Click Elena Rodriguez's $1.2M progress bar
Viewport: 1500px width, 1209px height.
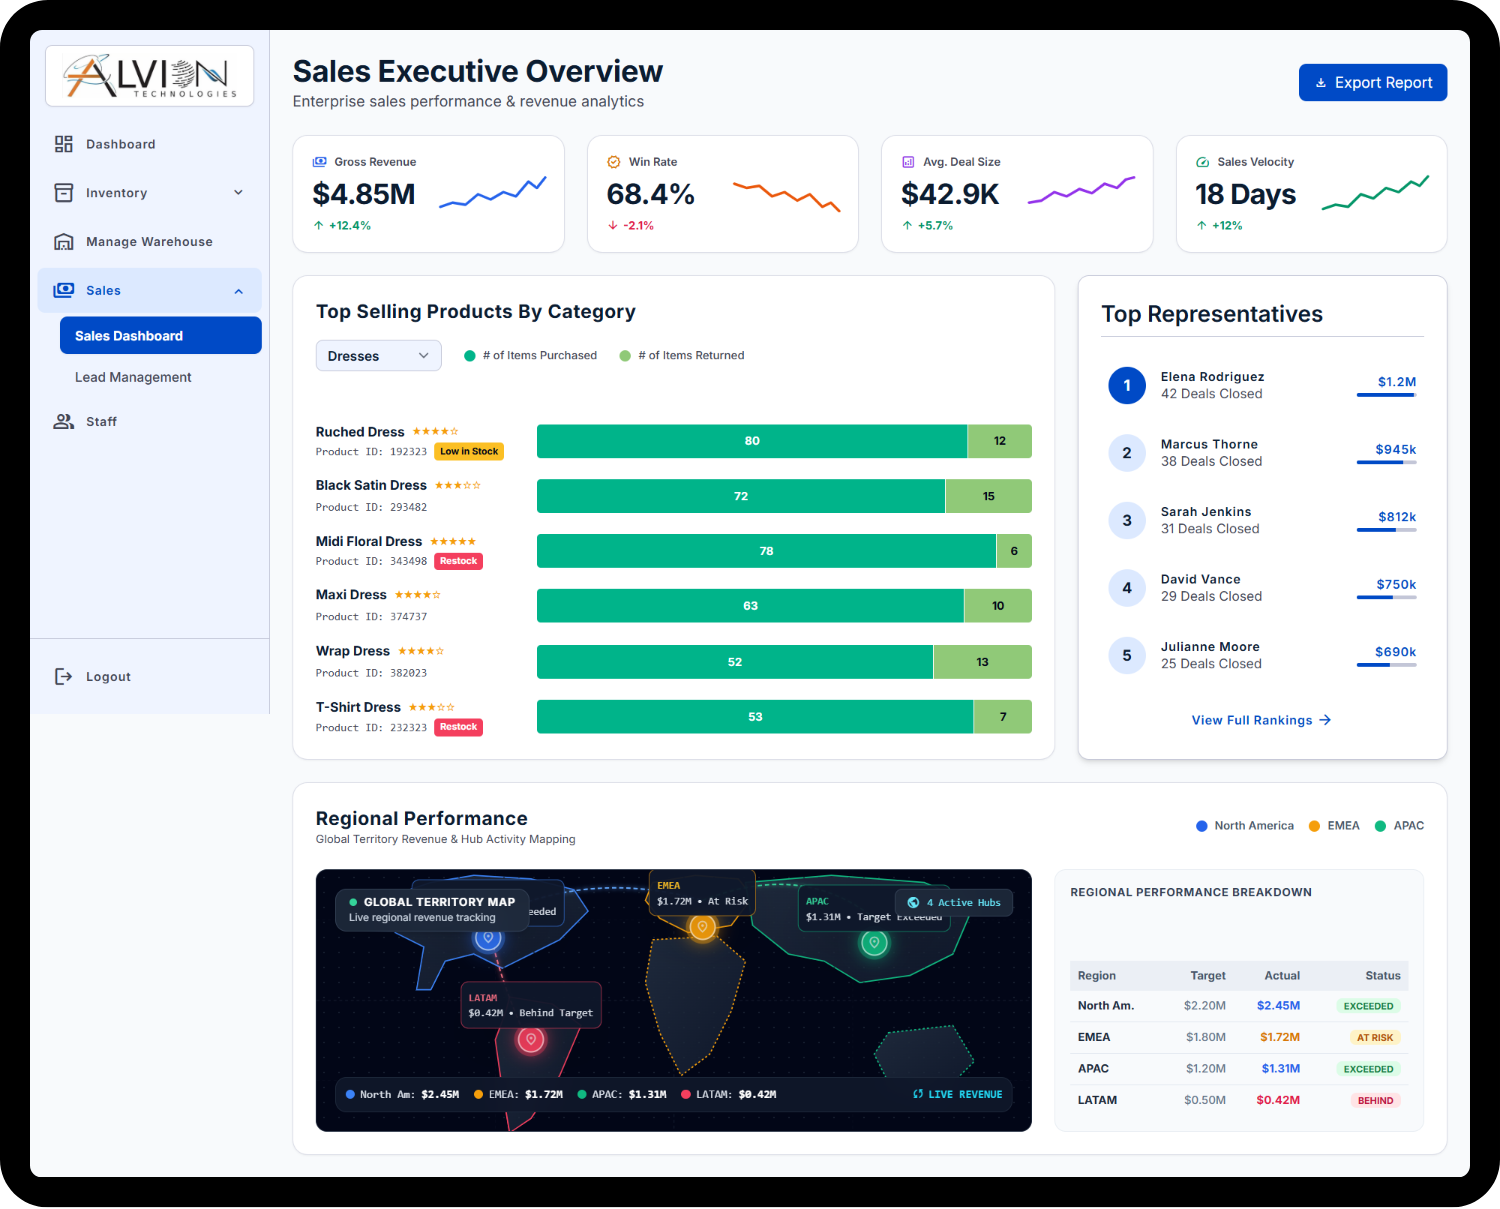(1387, 395)
